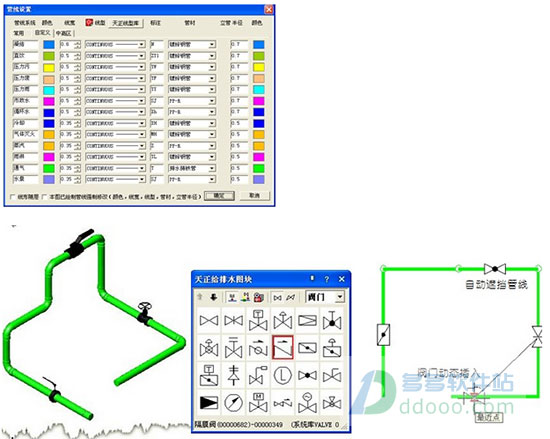Choose the vertical arrow double-bar symbol
This screenshot has height=439, width=550.
coord(234,375)
